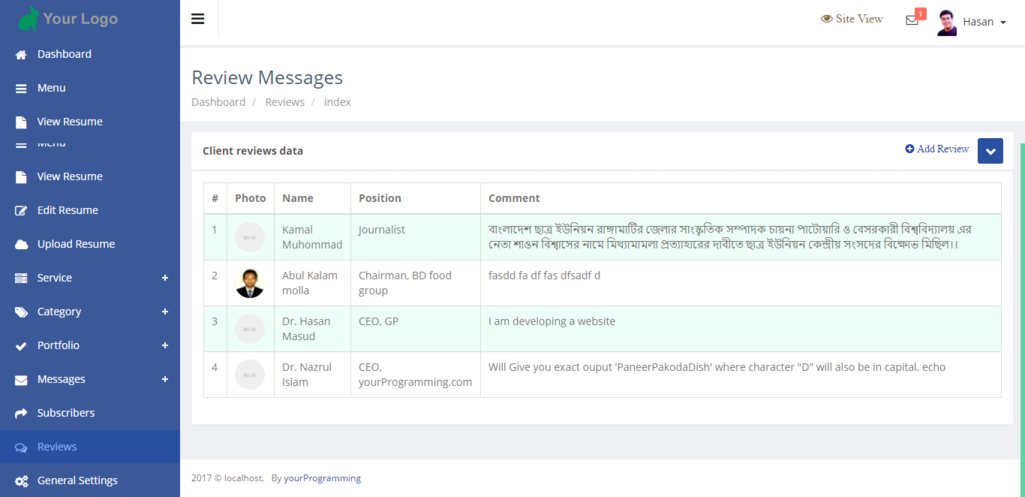Click the Reviews breadcrumb link
The height and width of the screenshot is (497, 1025).
point(285,102)
